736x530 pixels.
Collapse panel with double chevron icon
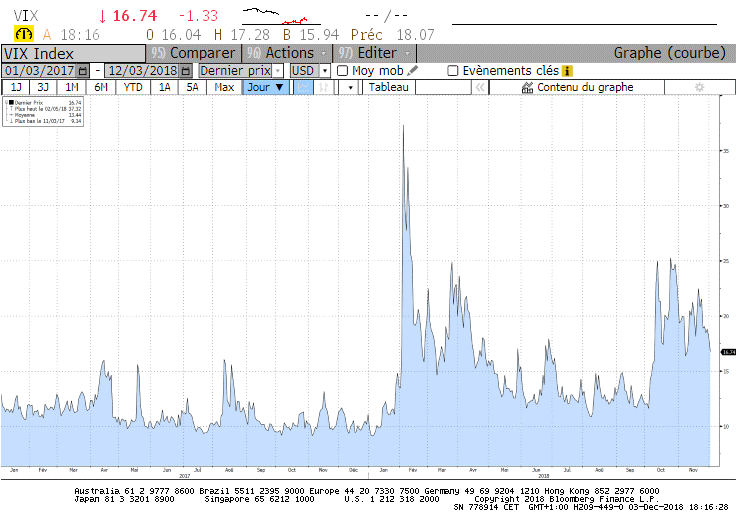coord(480,87)
